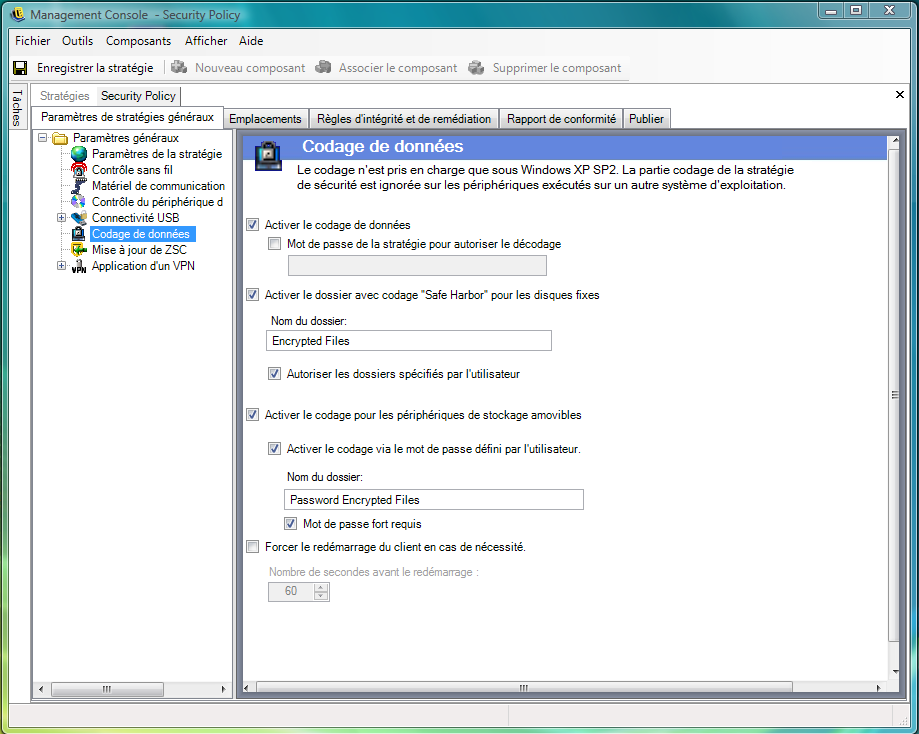Open the Emplacements tab
The width and height of the screenshot is (919, 734).
coord(265,118)
